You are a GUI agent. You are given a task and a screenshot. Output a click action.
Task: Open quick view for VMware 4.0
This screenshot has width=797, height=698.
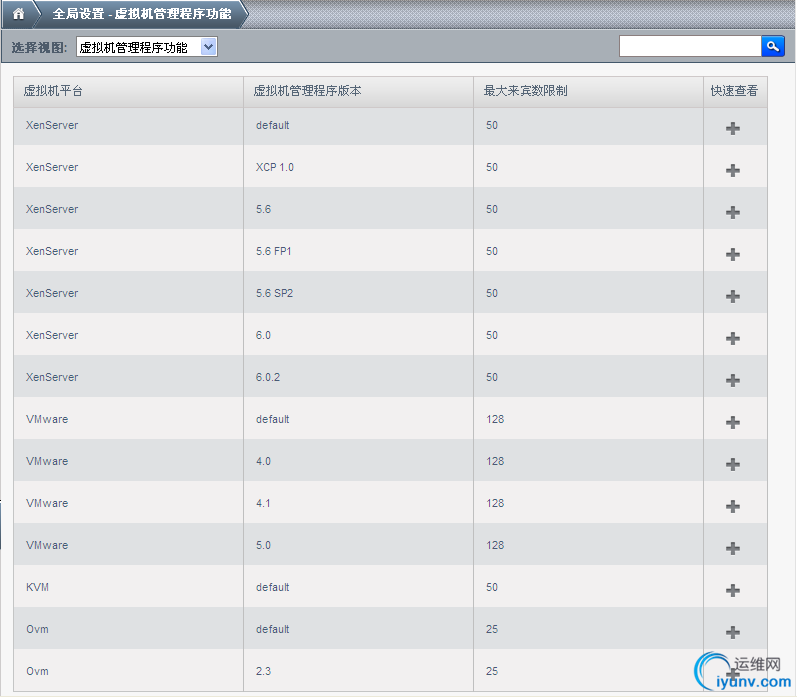point(732,464)
